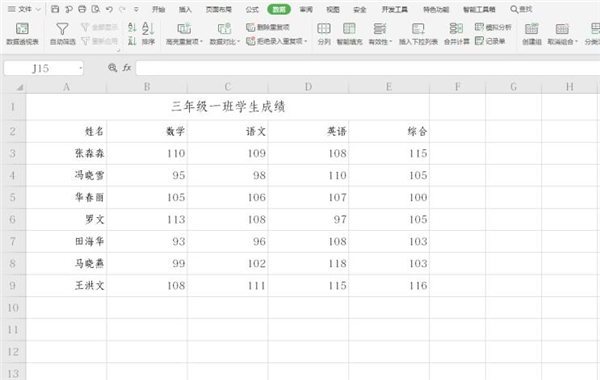The height and width of the screenshot is (380, 600).
Task: Open the 有效性 validation dropdown
Action: (x=380, y=34)
